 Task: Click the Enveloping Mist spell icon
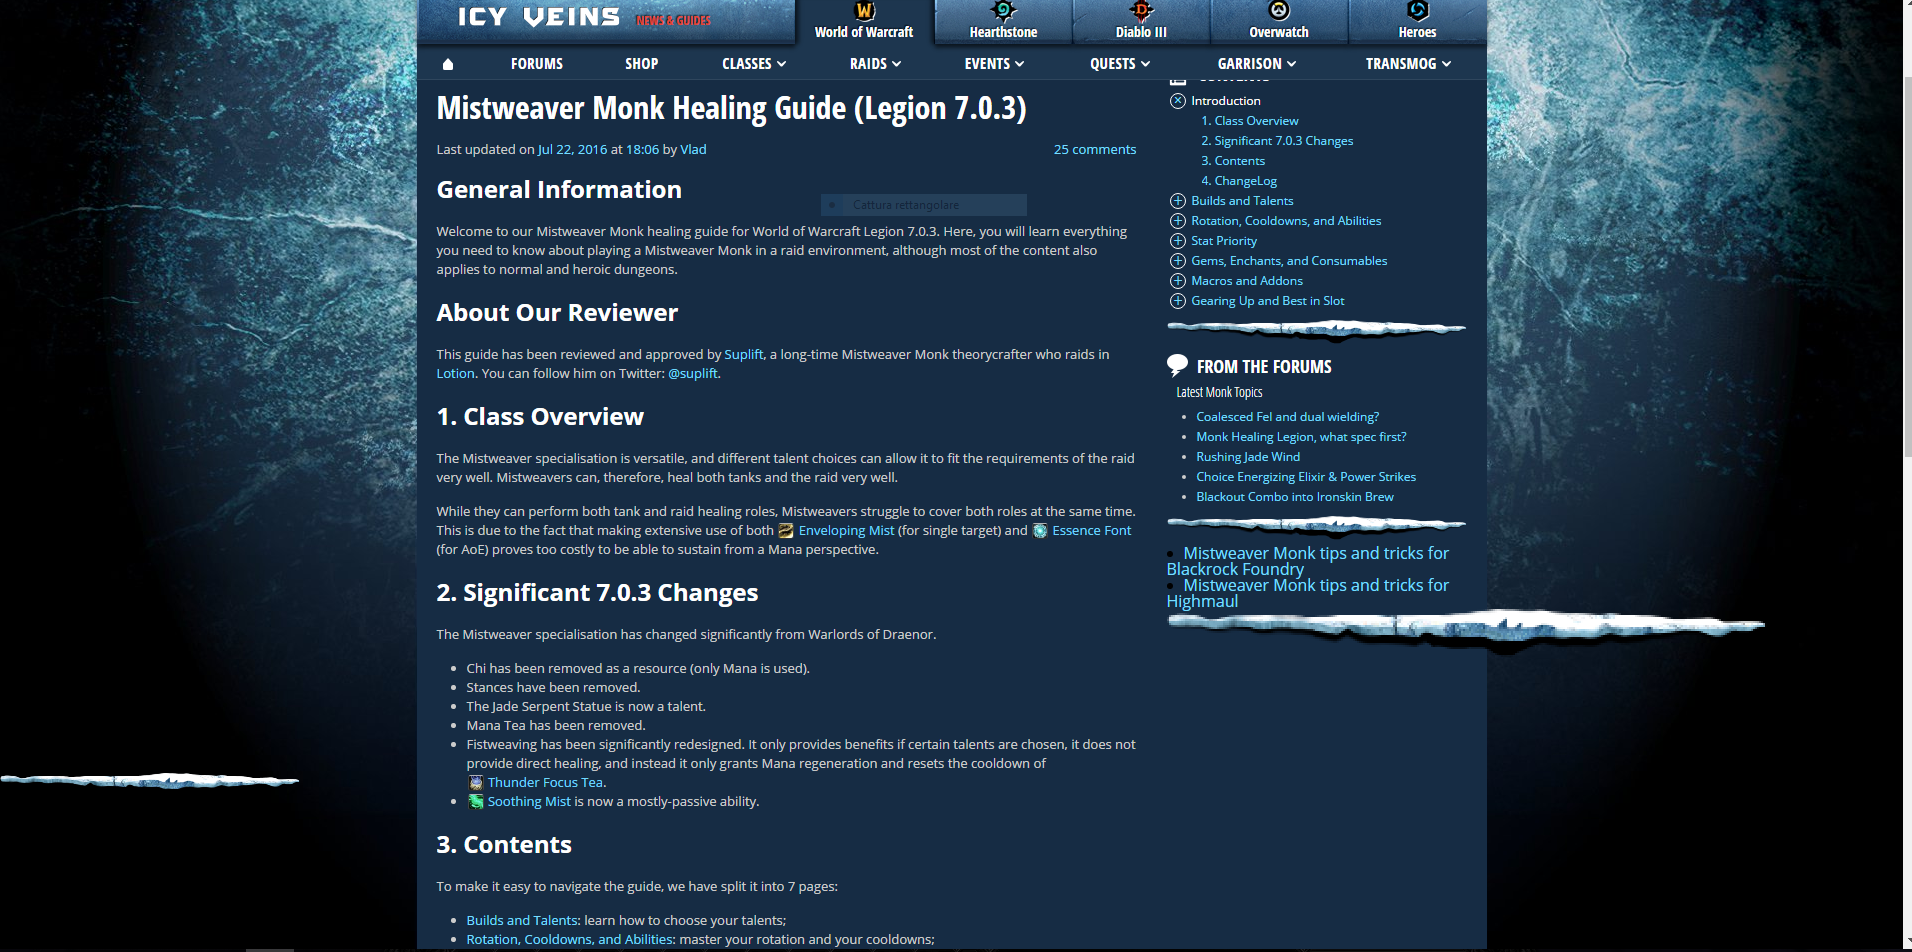point(786,531)
